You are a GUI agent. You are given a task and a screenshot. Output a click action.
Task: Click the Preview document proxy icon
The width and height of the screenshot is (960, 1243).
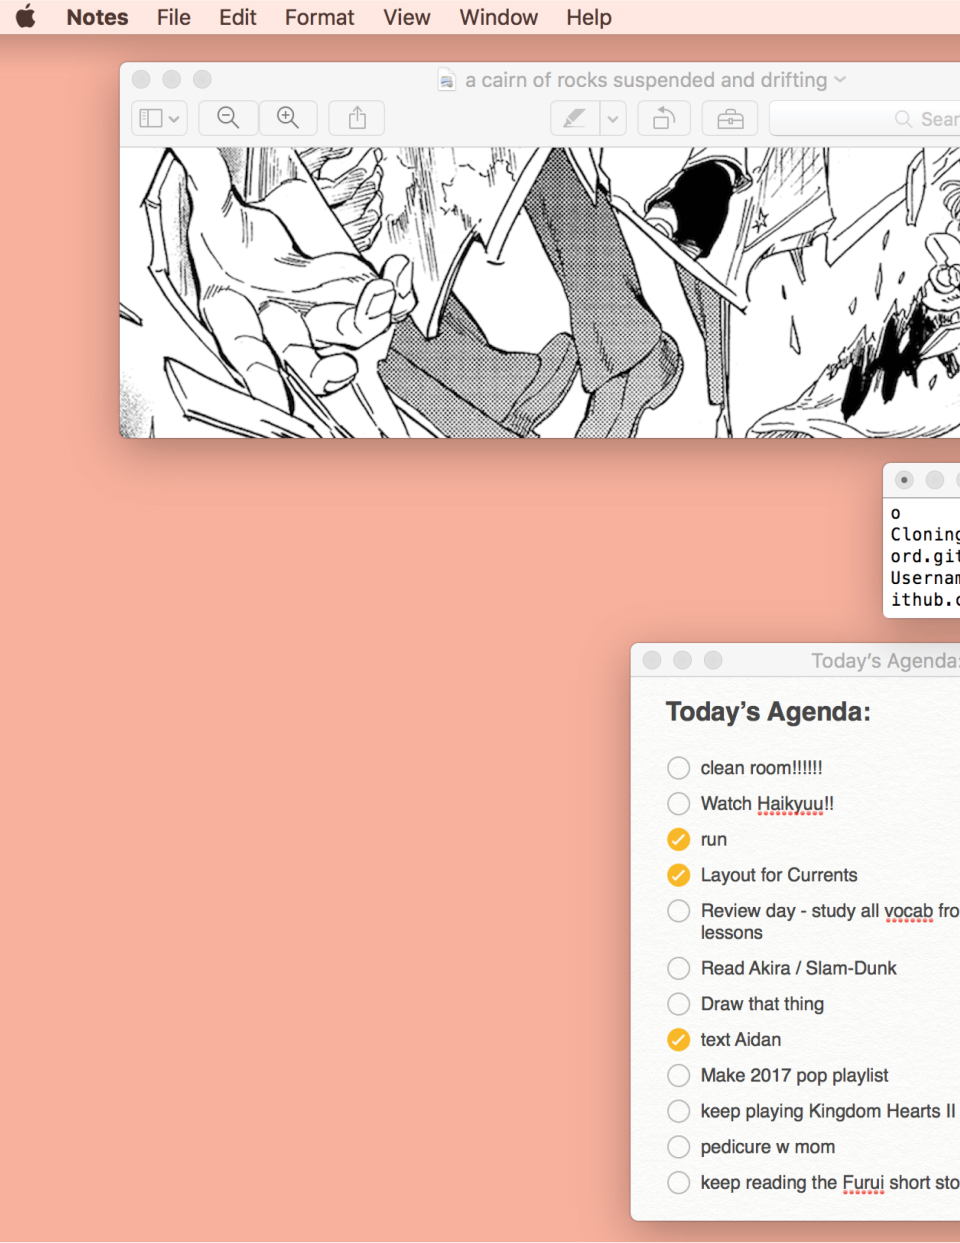click(447, 80)
